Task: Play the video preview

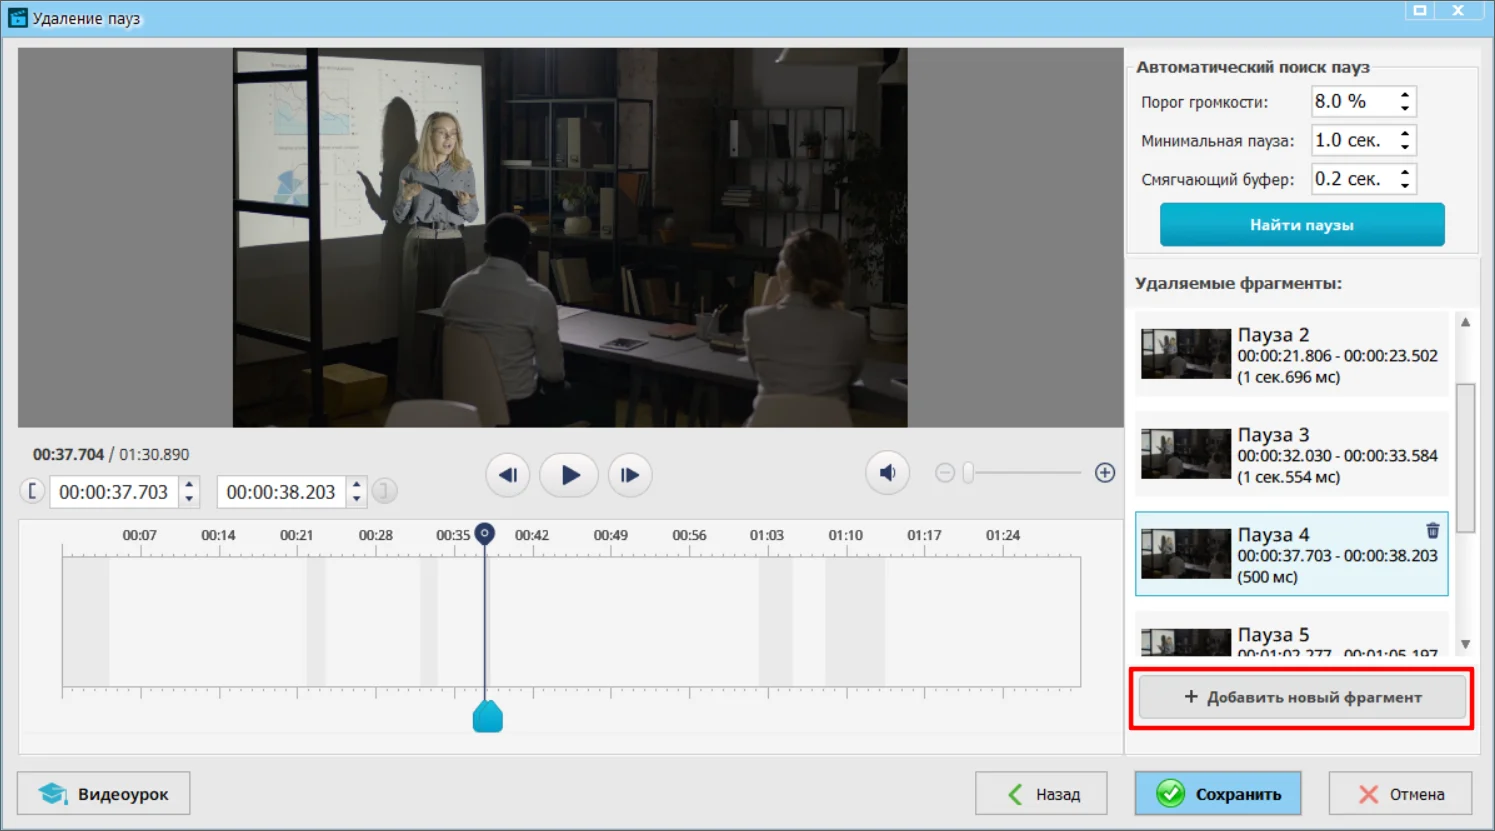Action: click(569, 475)
